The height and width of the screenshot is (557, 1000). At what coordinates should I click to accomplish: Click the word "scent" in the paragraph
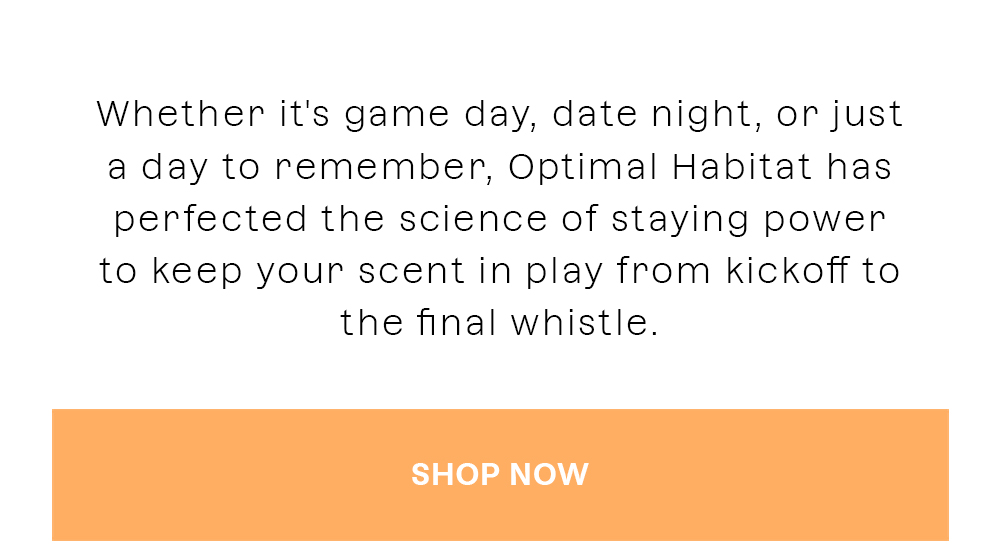pyautogui.click(x=411, y=271)
